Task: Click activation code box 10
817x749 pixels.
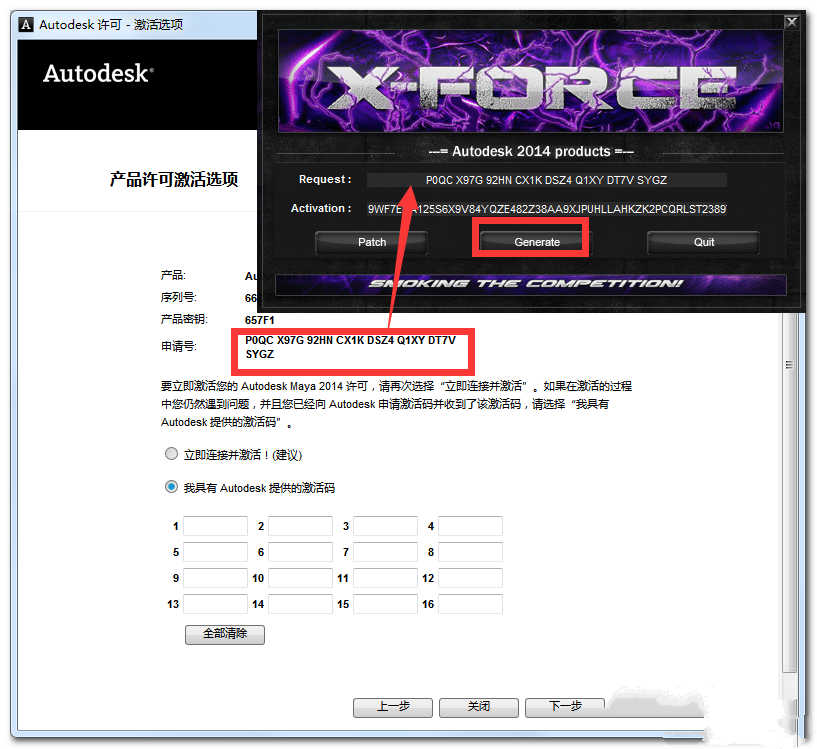Action: 300,578
